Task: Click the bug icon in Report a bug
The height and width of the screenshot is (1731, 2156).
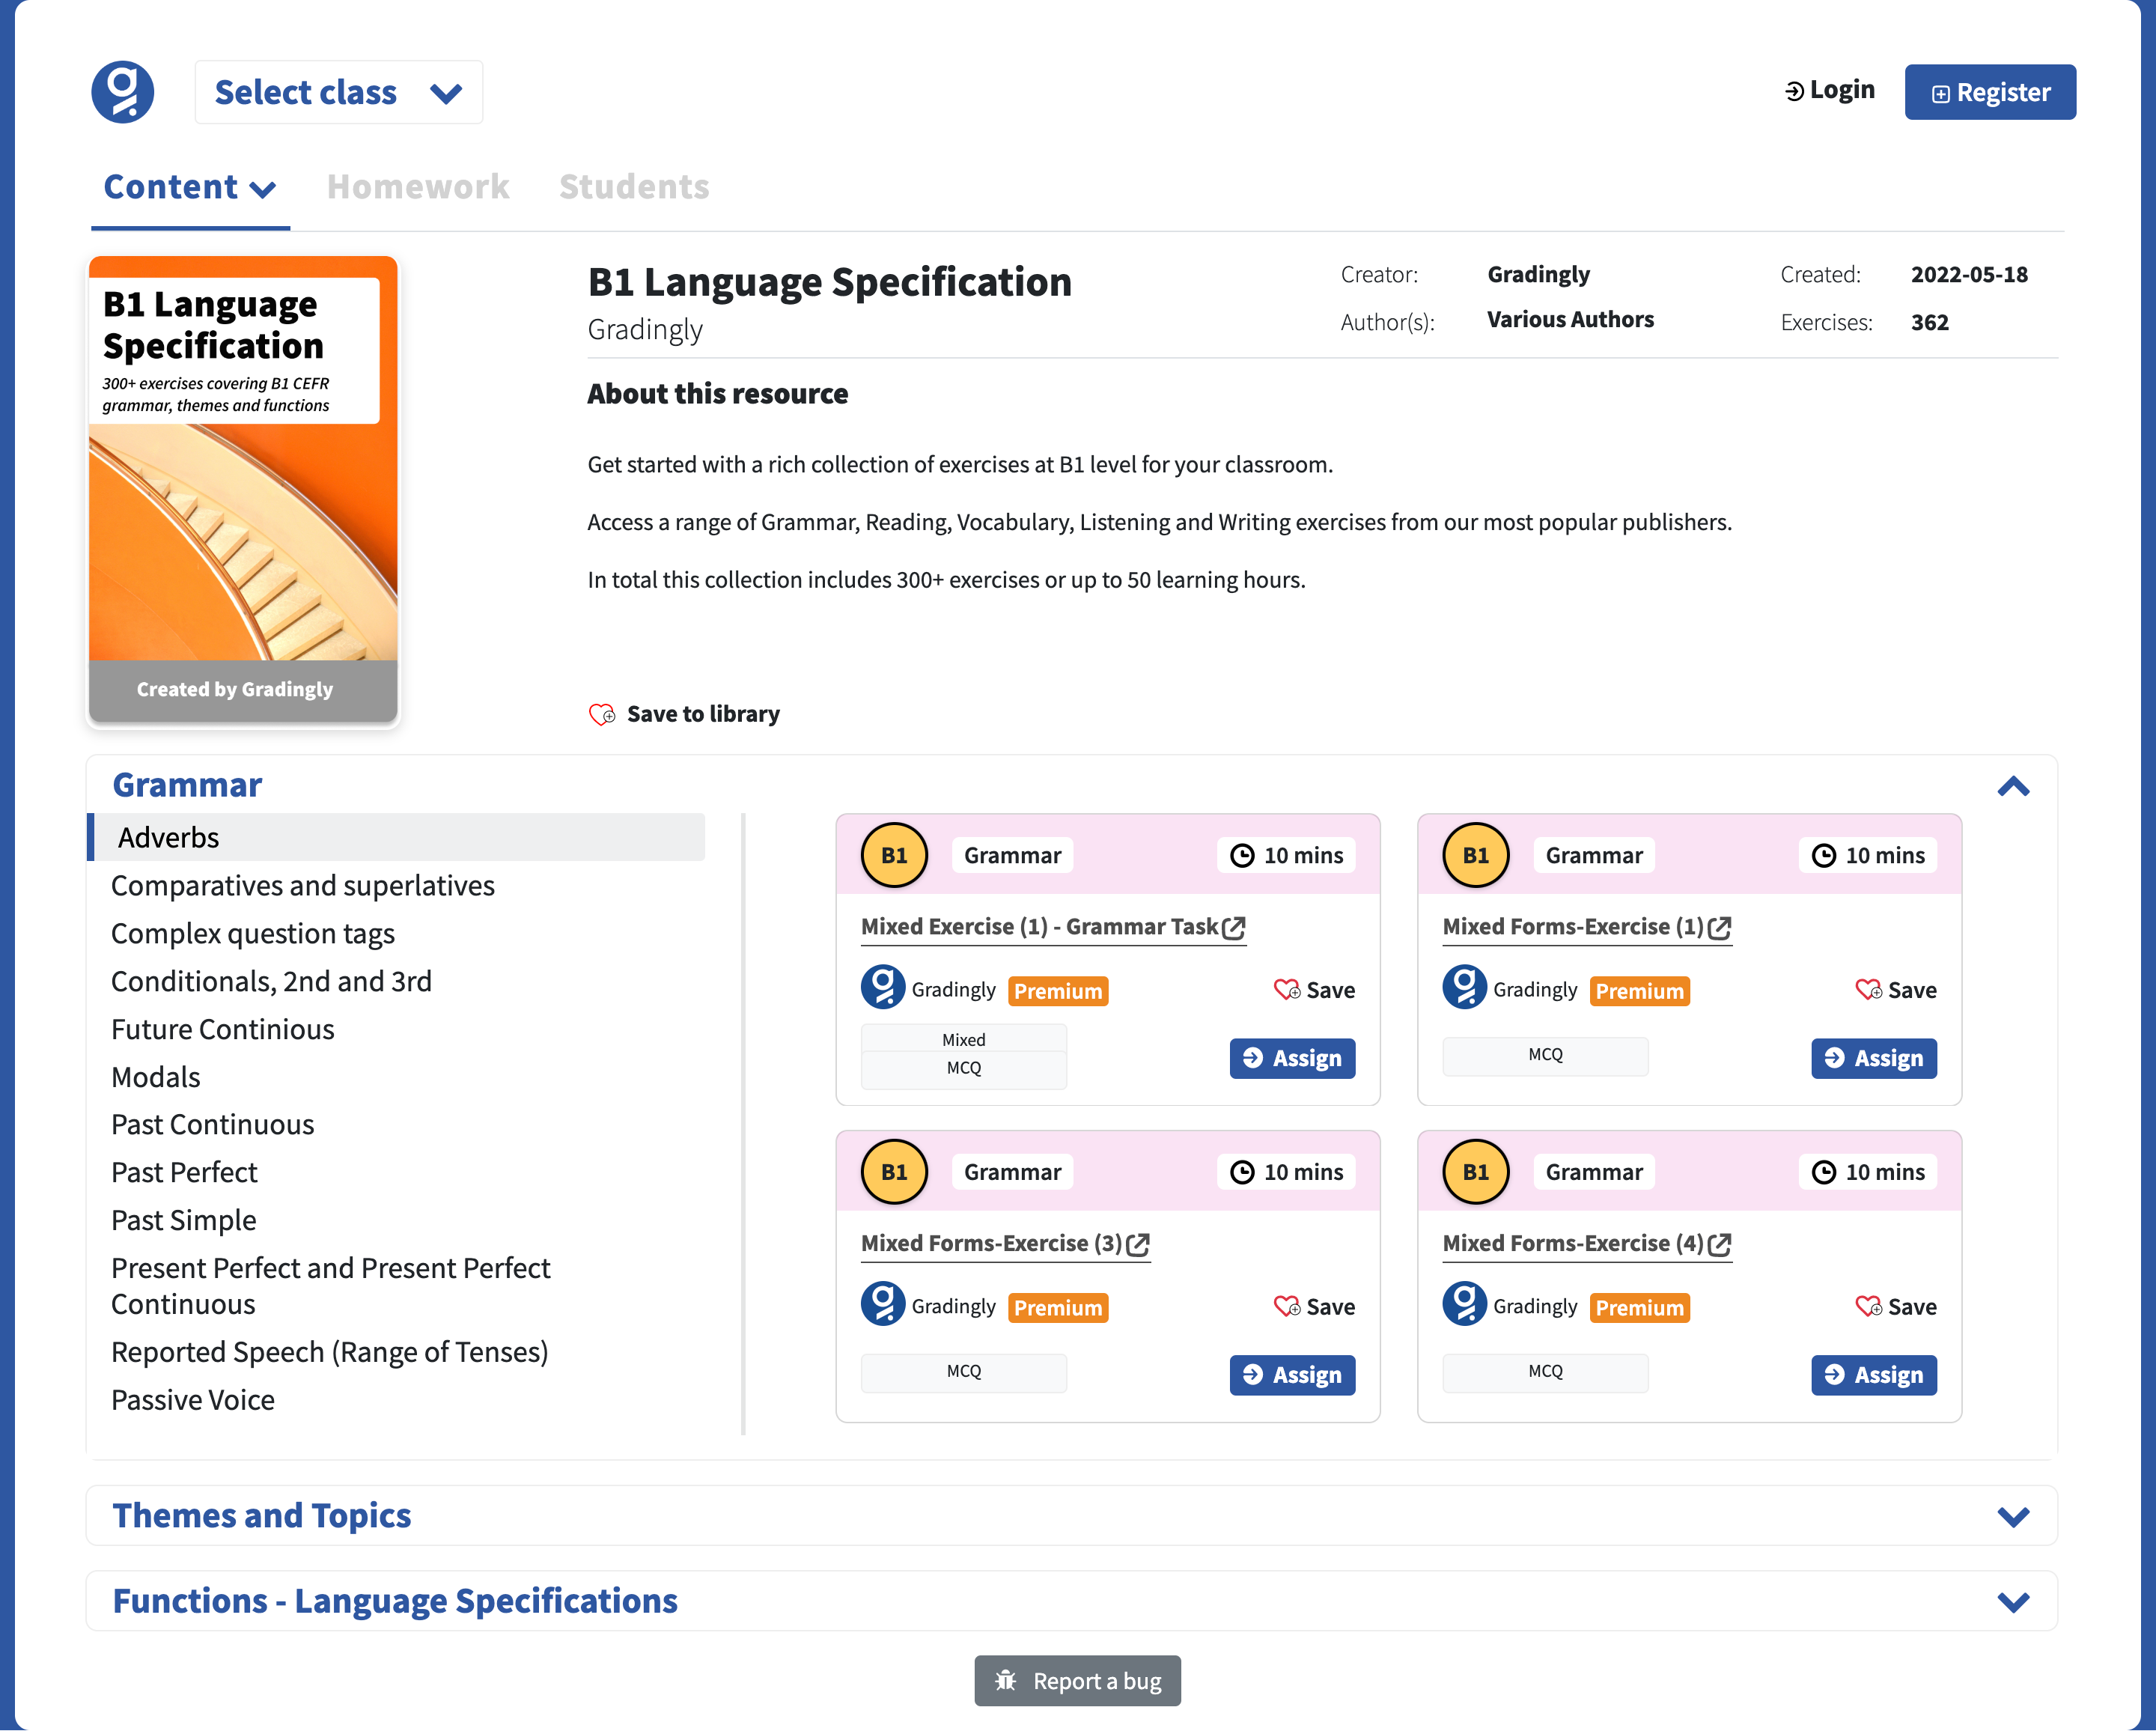Action: click(1006, 1680)
